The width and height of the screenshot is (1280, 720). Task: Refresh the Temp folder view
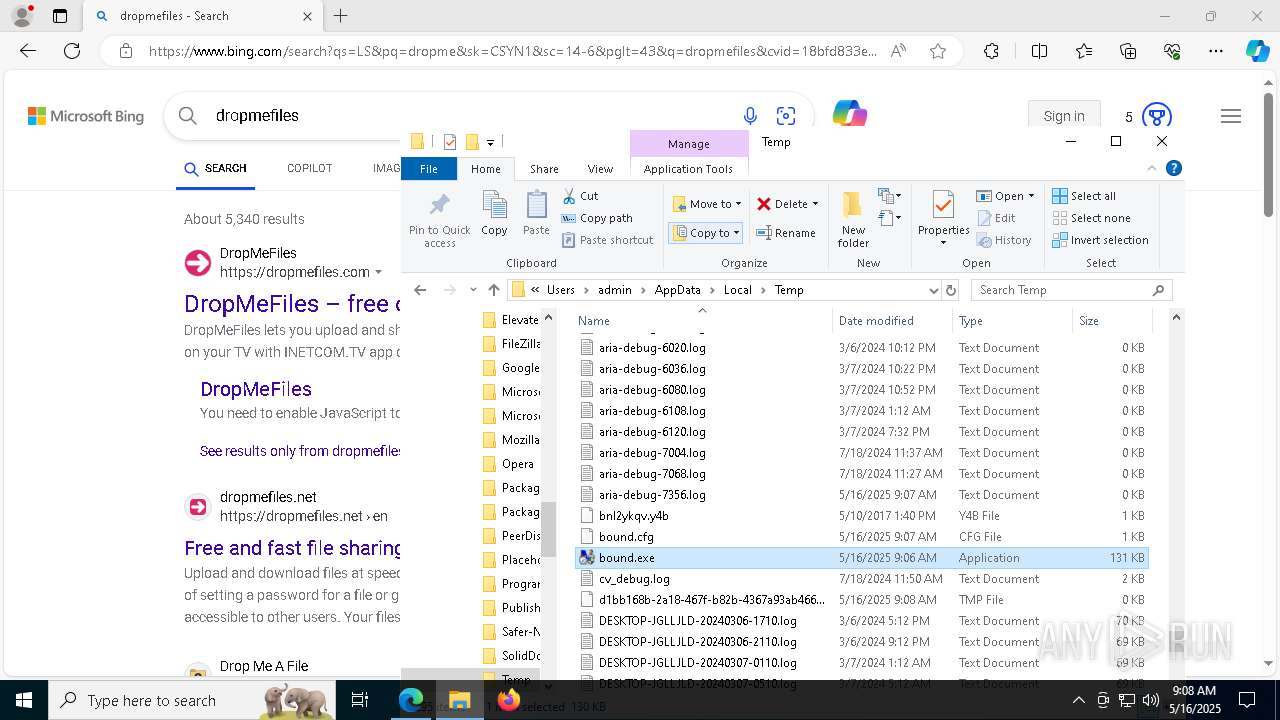951,290
